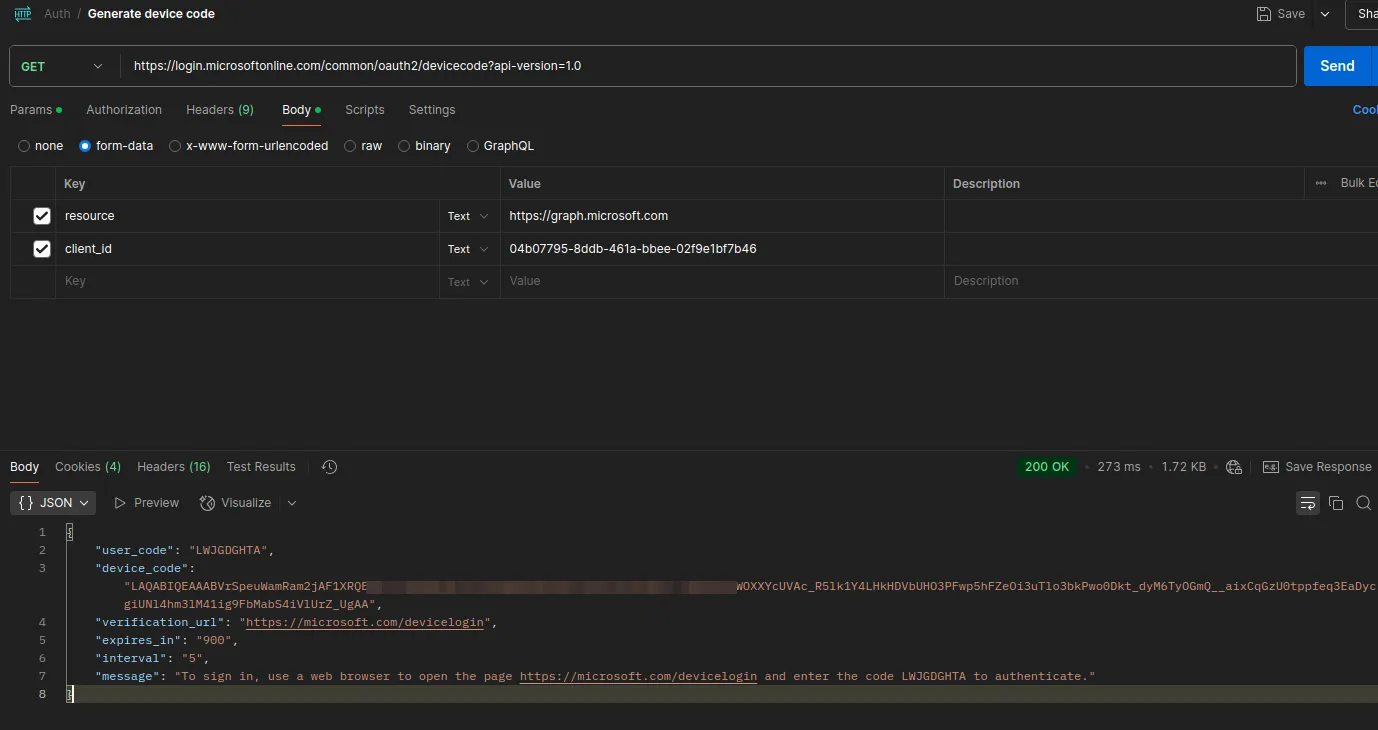Click the Preview play icon
Viewport: 1378px width, 730px height.
tap(120, 503)
